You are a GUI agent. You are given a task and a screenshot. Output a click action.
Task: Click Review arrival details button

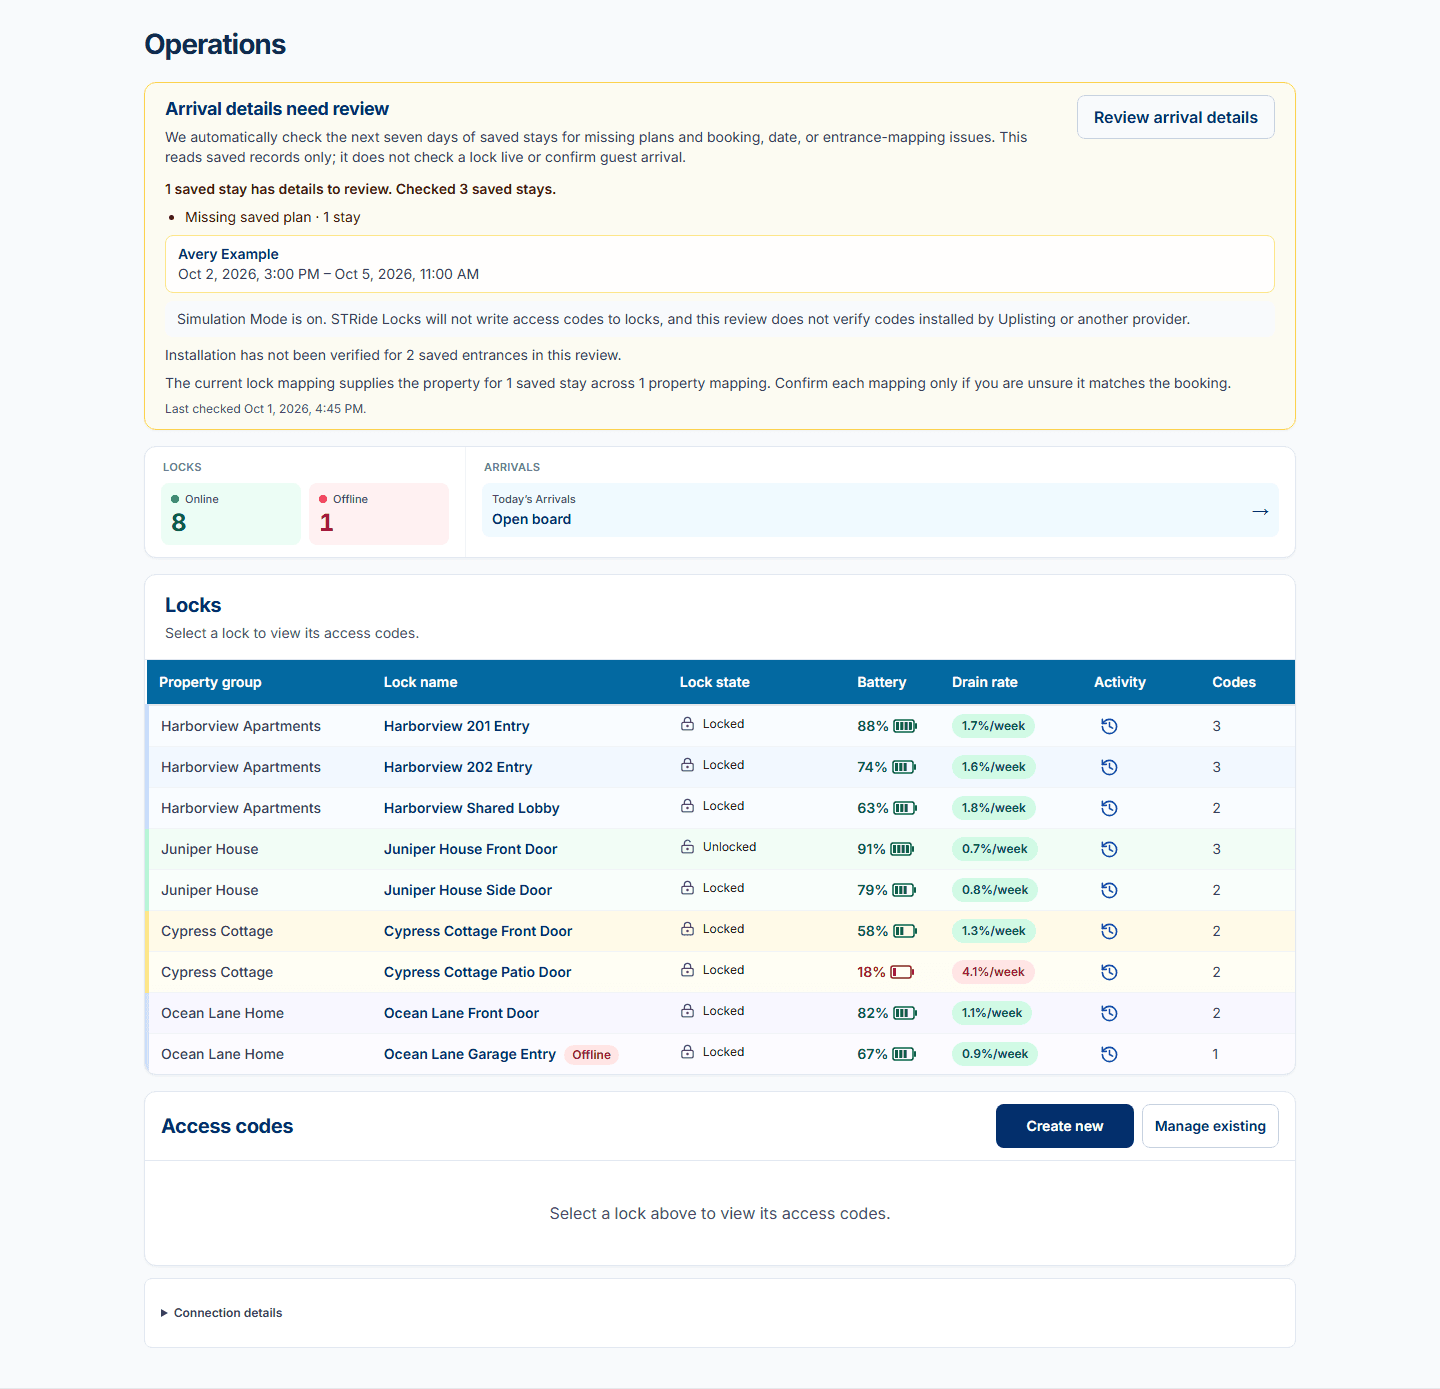[1175, 117]
